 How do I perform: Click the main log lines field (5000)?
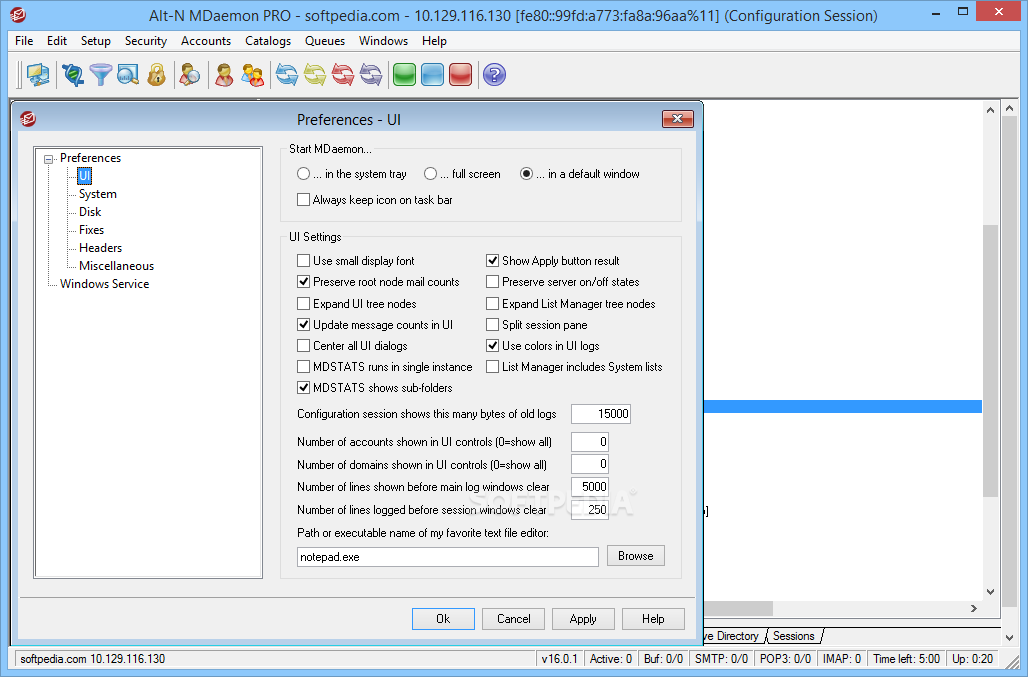coord(589,487)
